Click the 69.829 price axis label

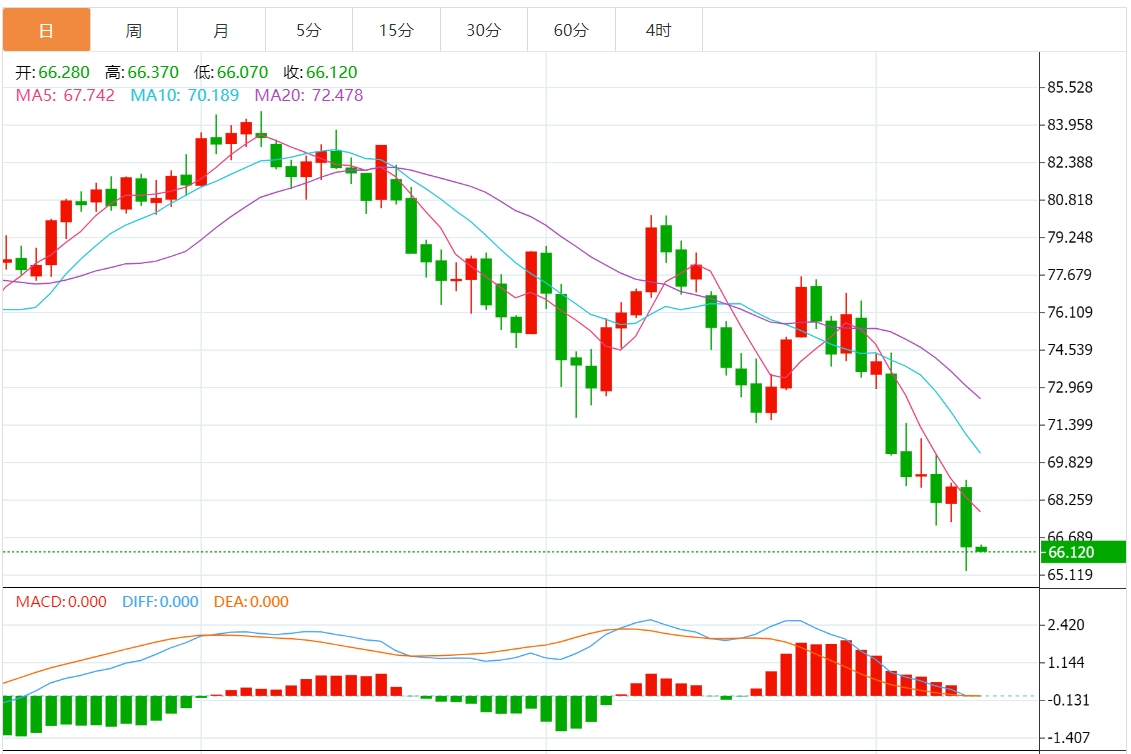click(x=1070, y=463)
